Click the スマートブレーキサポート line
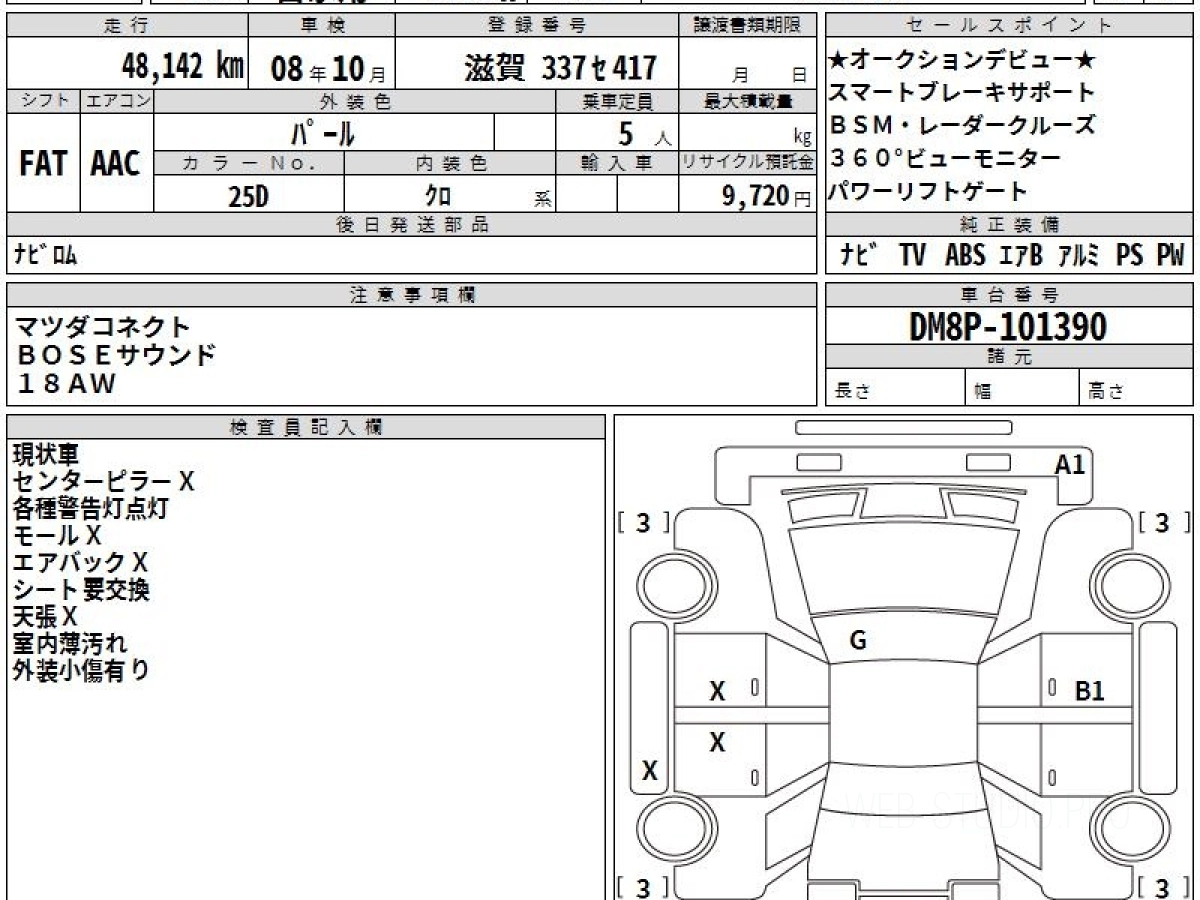1200x900 pixels. 963,93
